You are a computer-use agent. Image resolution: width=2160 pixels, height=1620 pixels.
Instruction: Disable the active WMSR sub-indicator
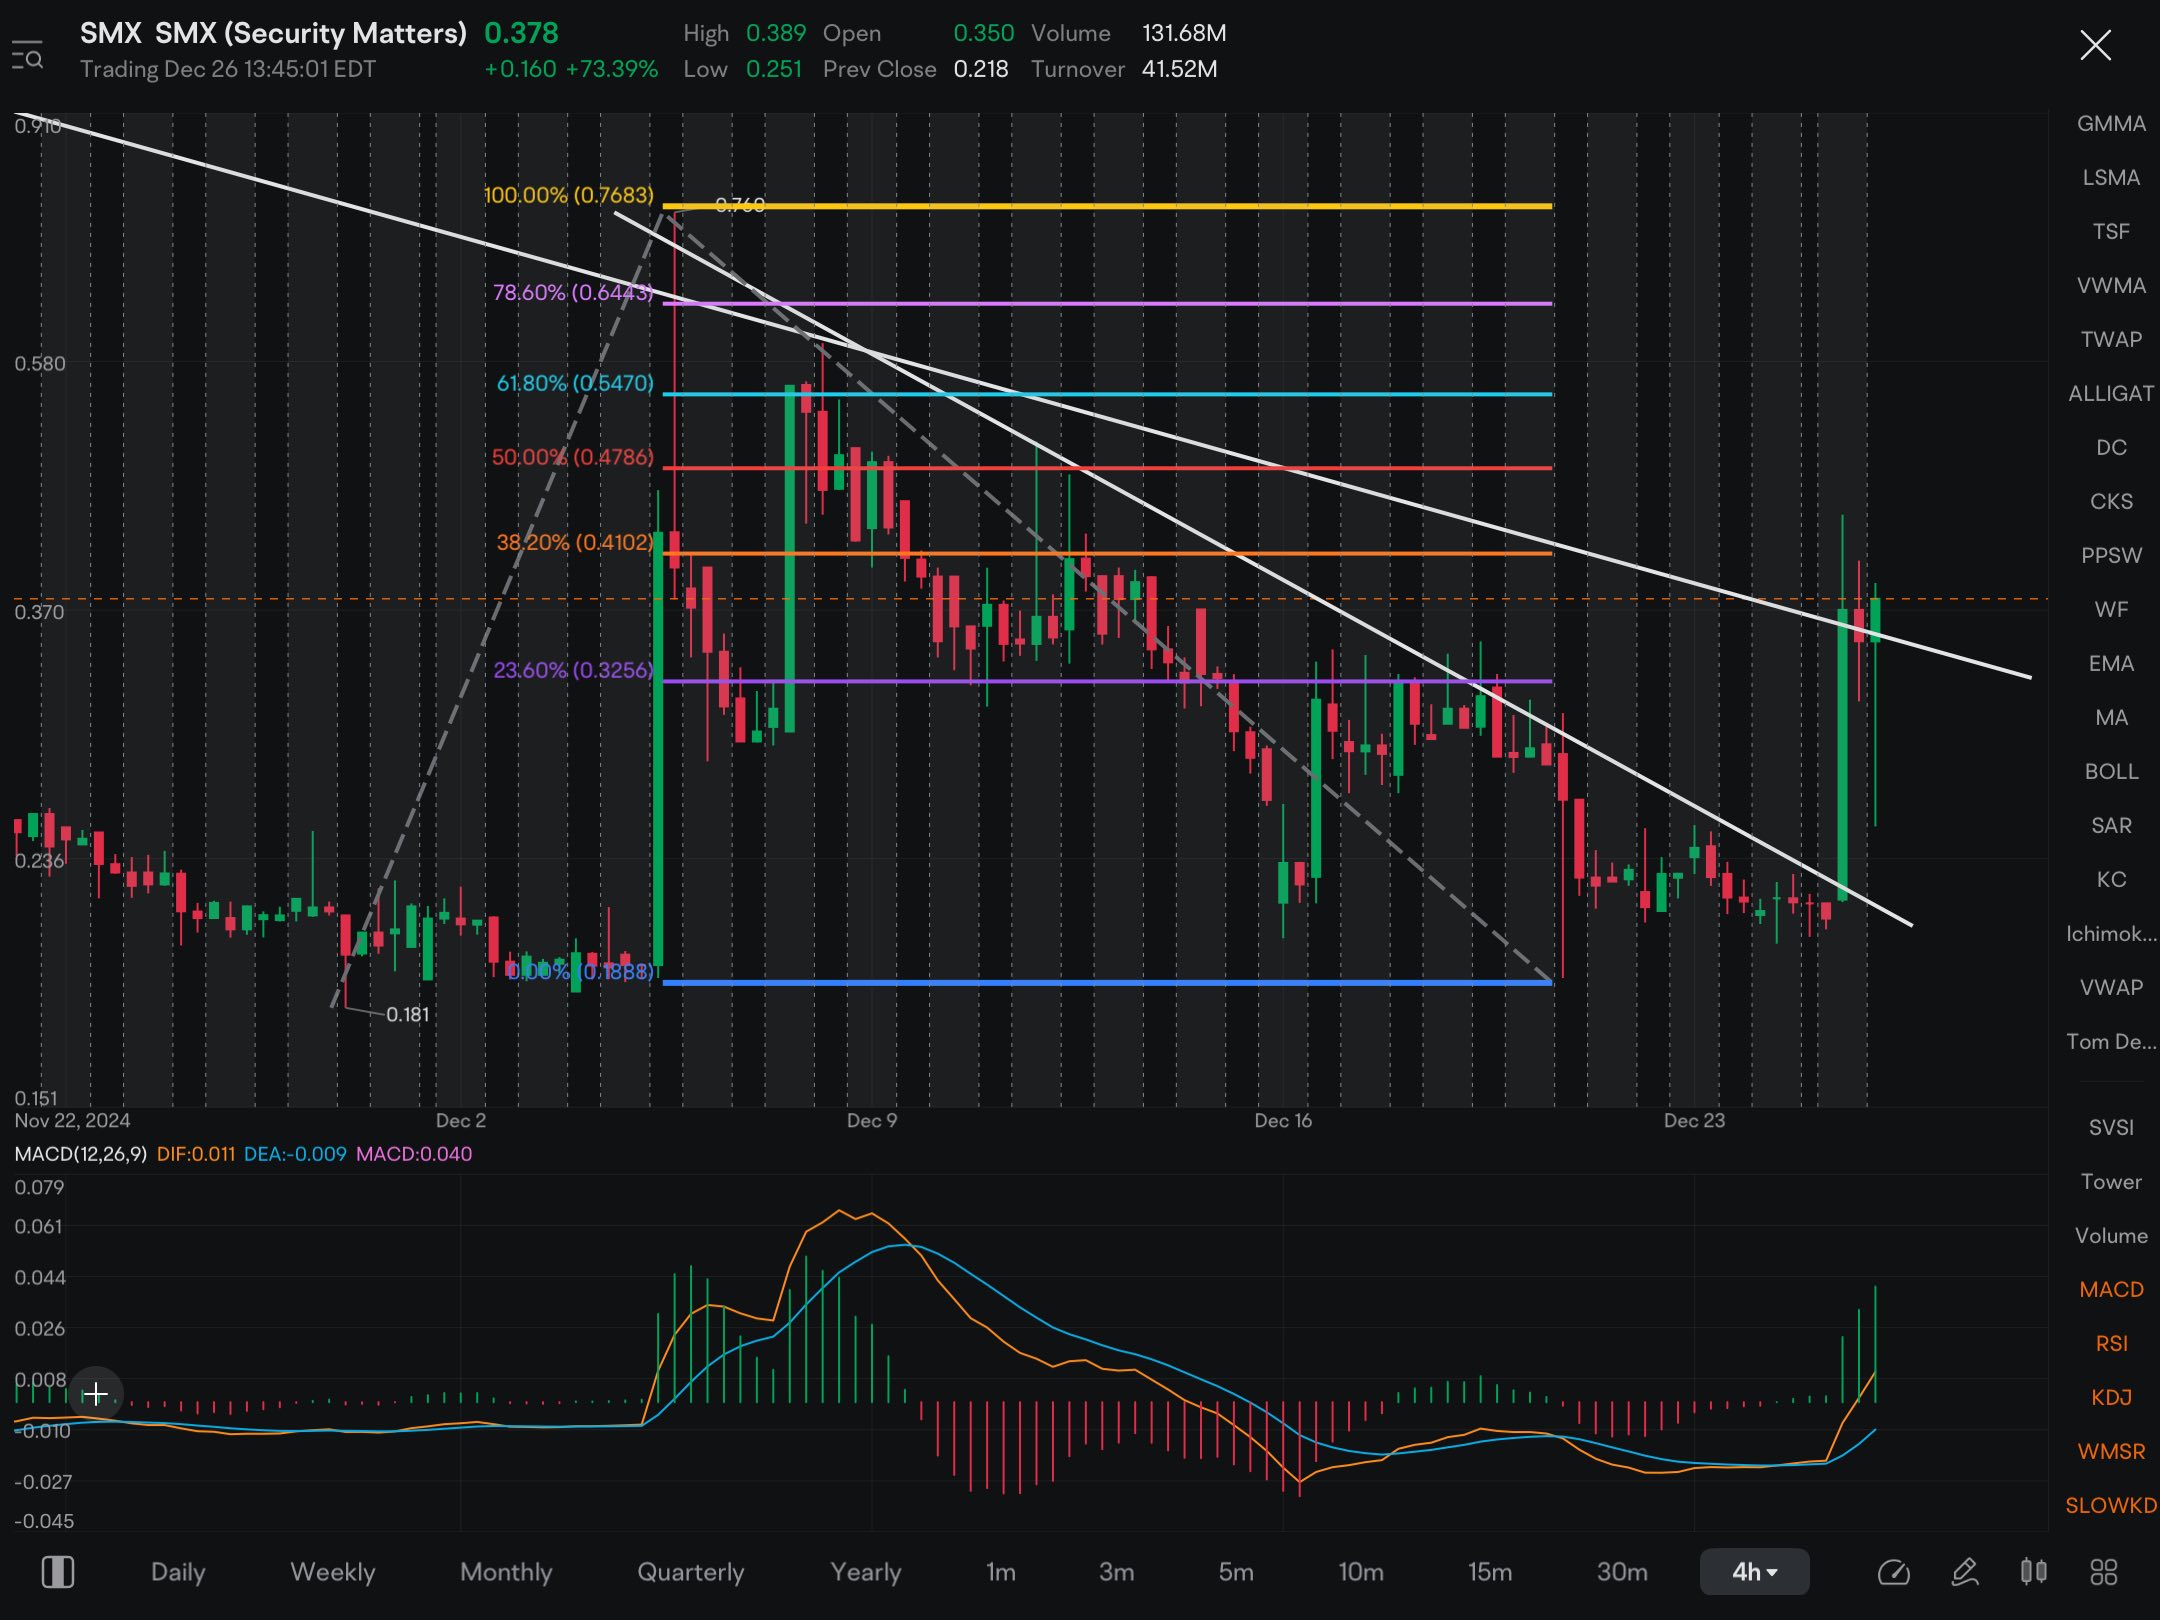(x=2111, y=1451)
